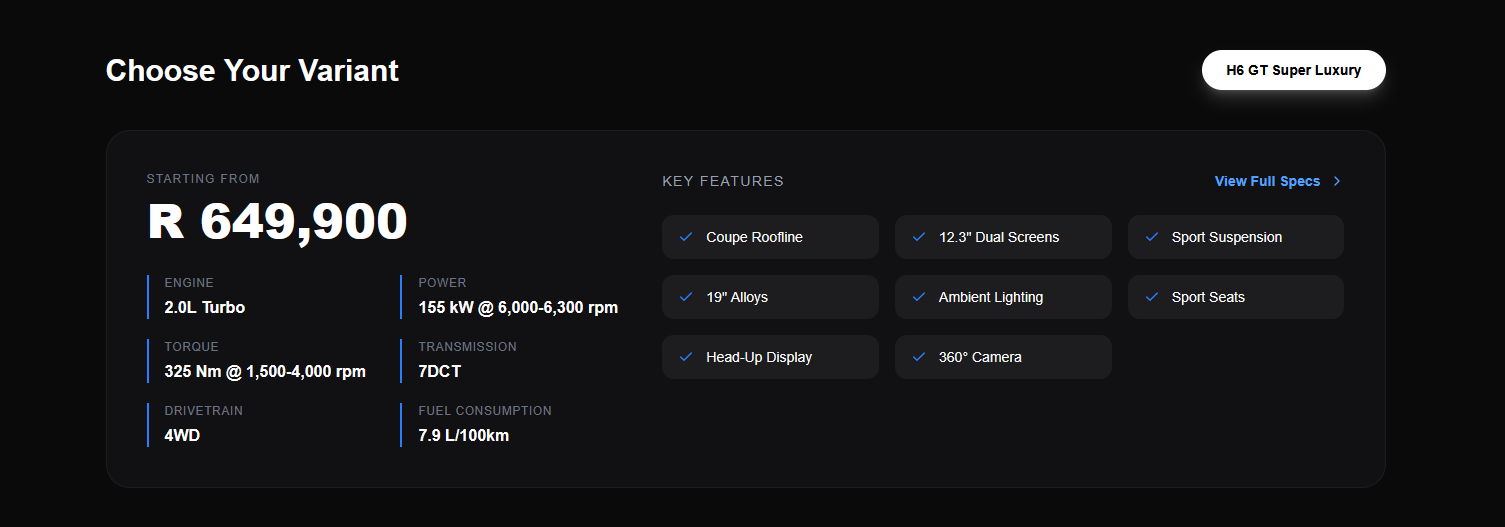
Task: Select the H6 GT Super Luxury variant
Action: tap(1293, 70)
